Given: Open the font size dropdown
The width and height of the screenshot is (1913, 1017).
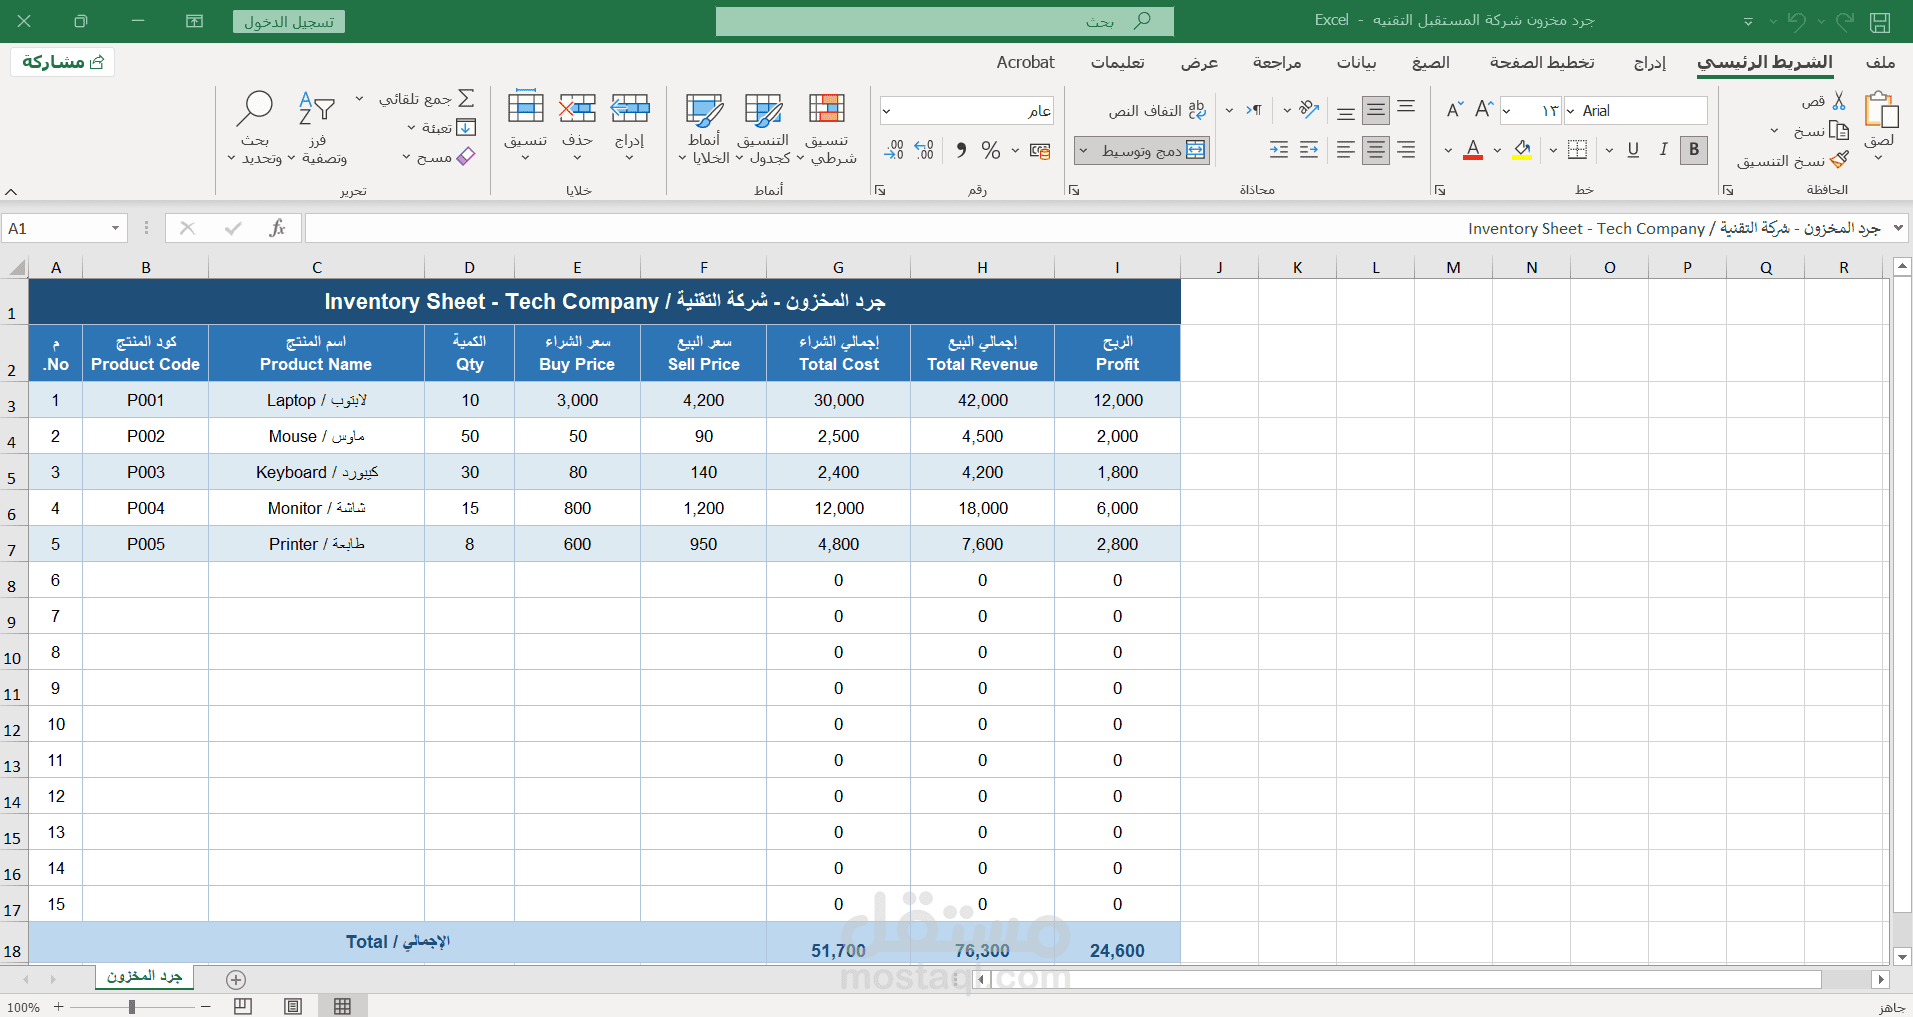Looking at the screenshot, I should point(1507,111).
